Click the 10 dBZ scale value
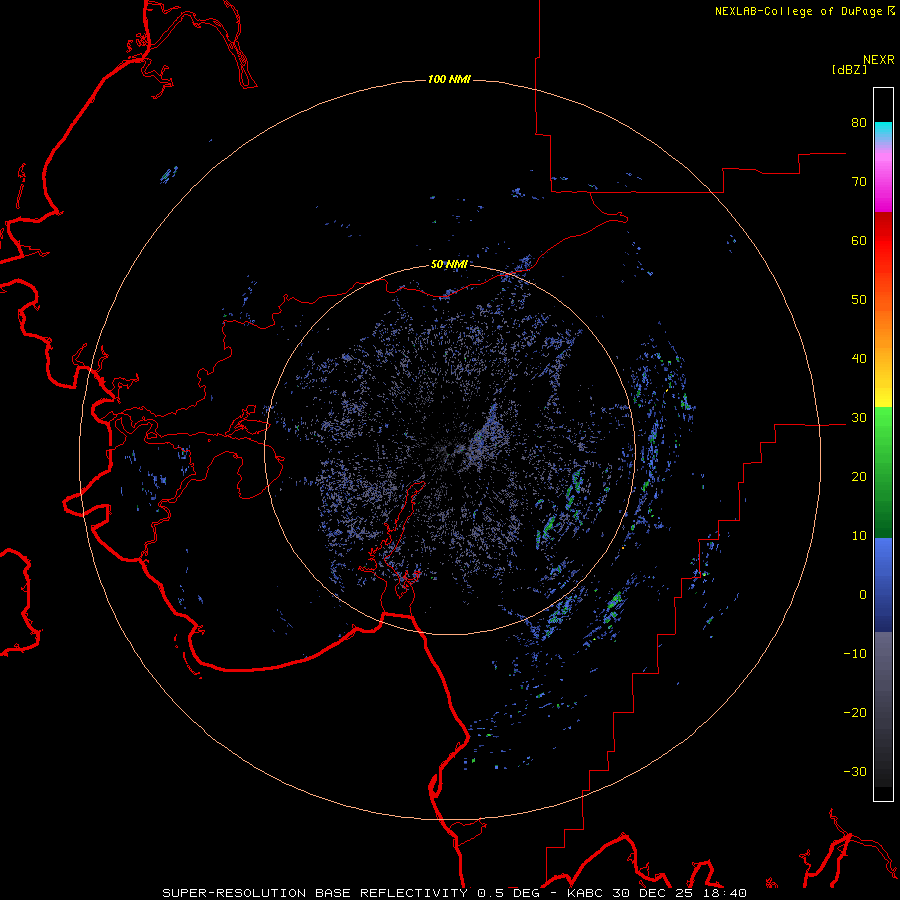Screen dimensions: 900x900 click(859, 536)
